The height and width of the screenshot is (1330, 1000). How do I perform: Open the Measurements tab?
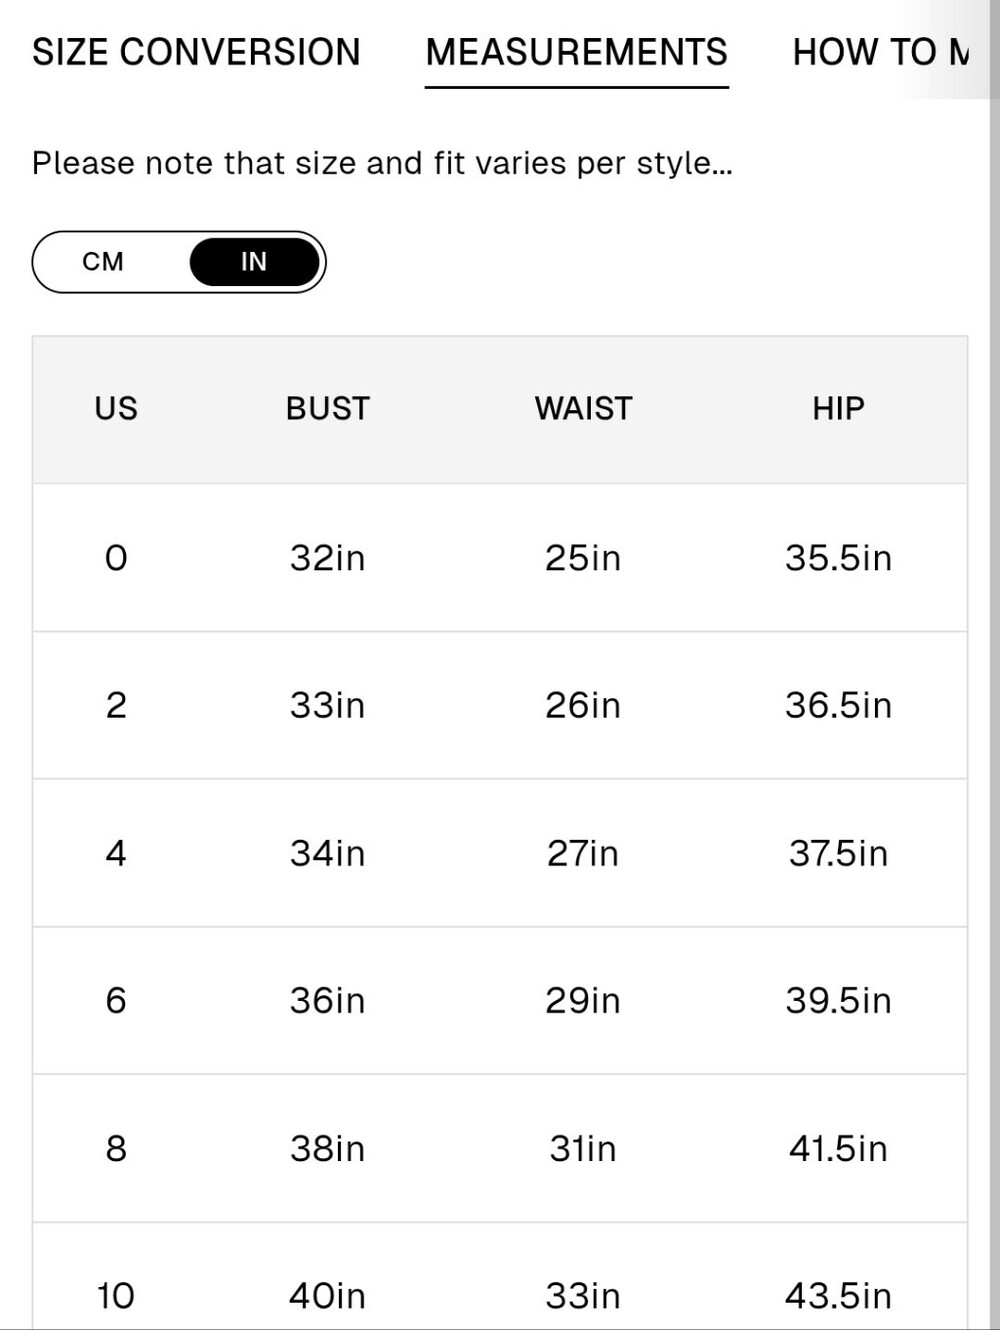tap(577, 52)
